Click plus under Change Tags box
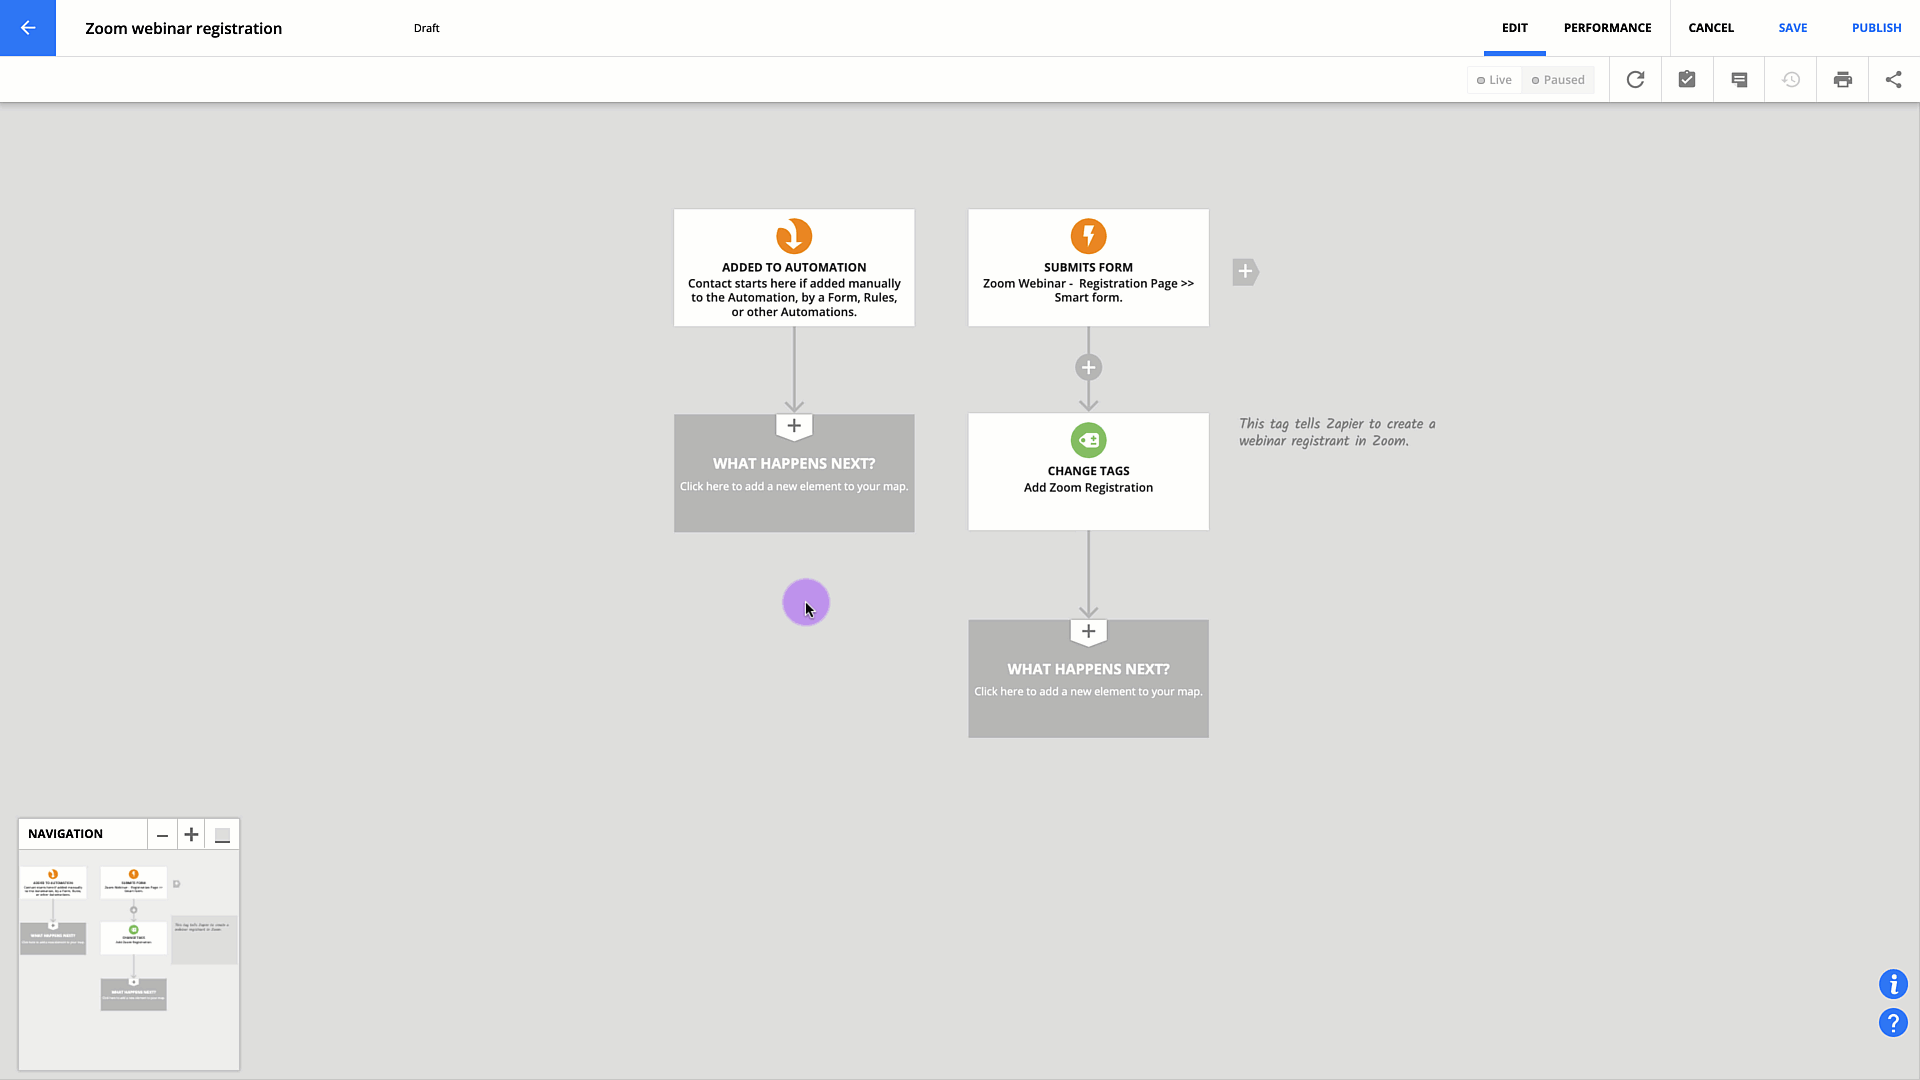This screenshot has width=1920, height=1080. [1088, 632]
